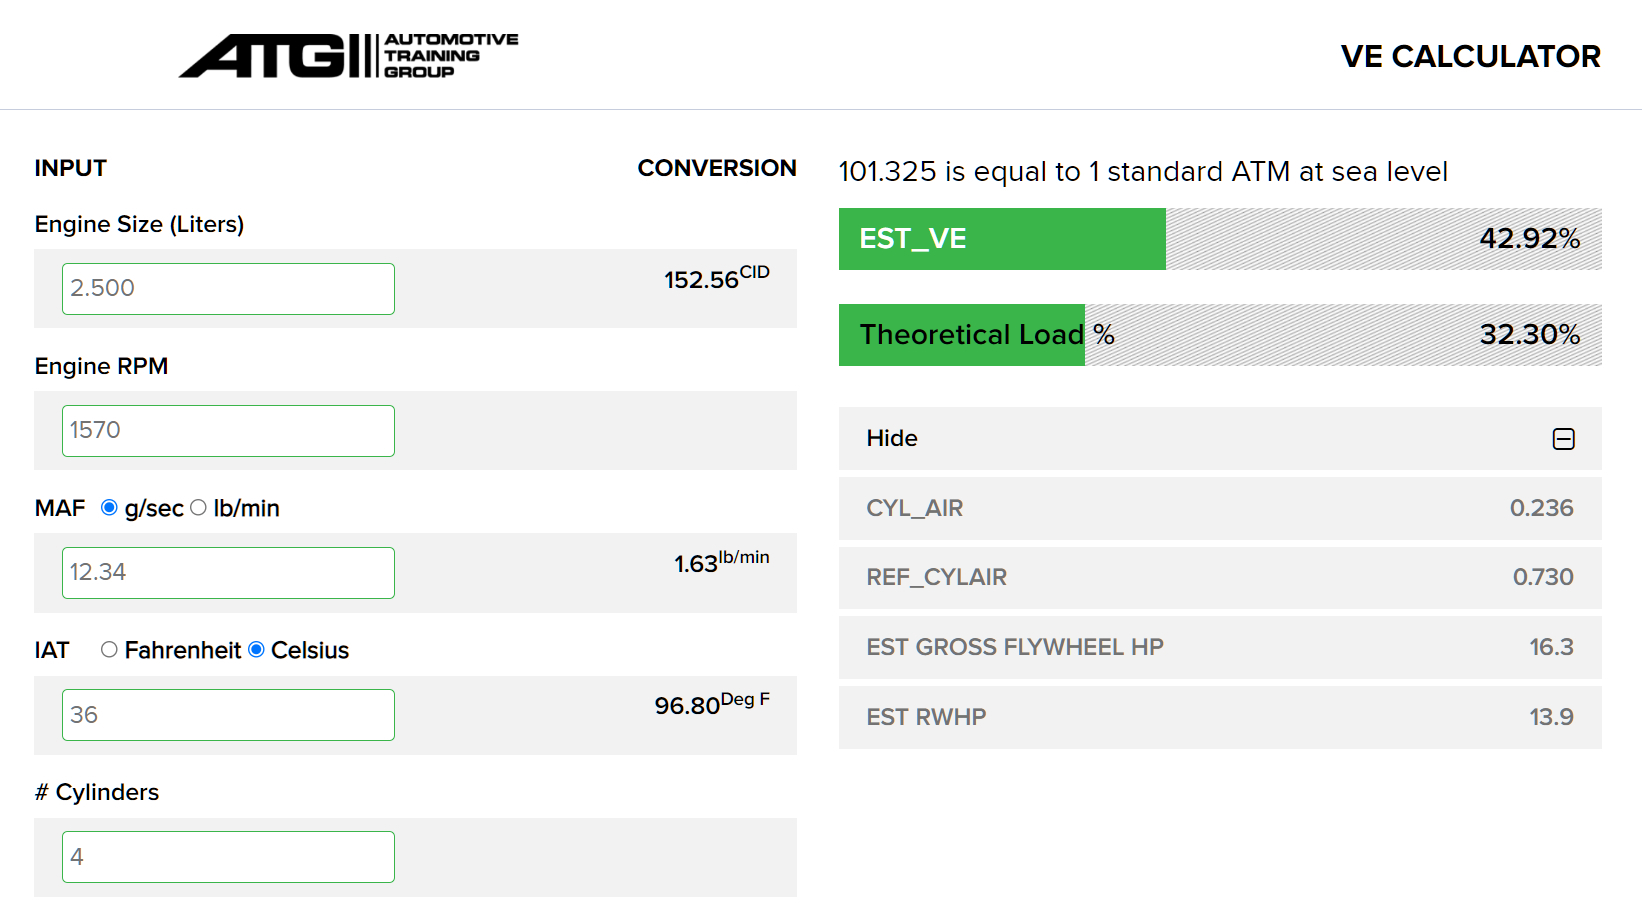Image resolution: width=1642 pixels, height=906 pixels.
Task: Click the number of Cylinders field
Action: click(228, 857)
